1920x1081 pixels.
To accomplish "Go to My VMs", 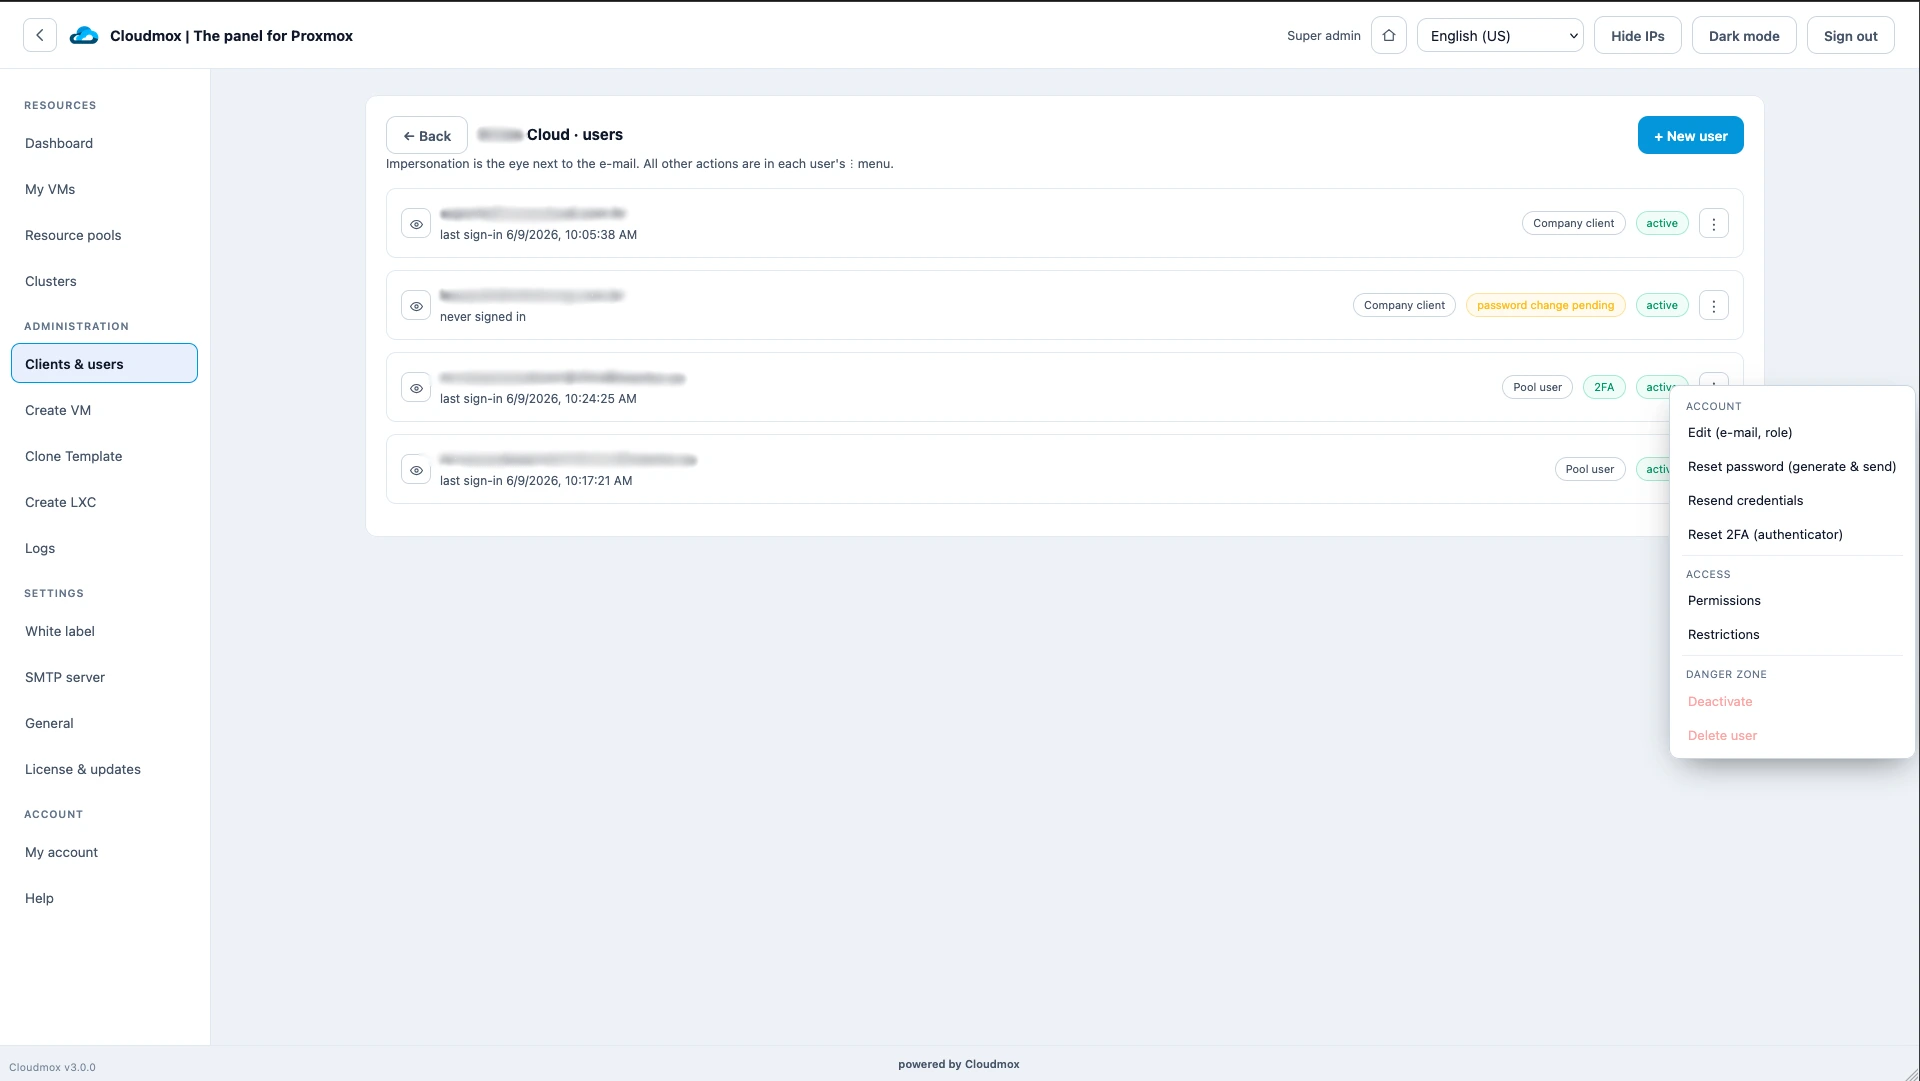I will tap(104, 189).
